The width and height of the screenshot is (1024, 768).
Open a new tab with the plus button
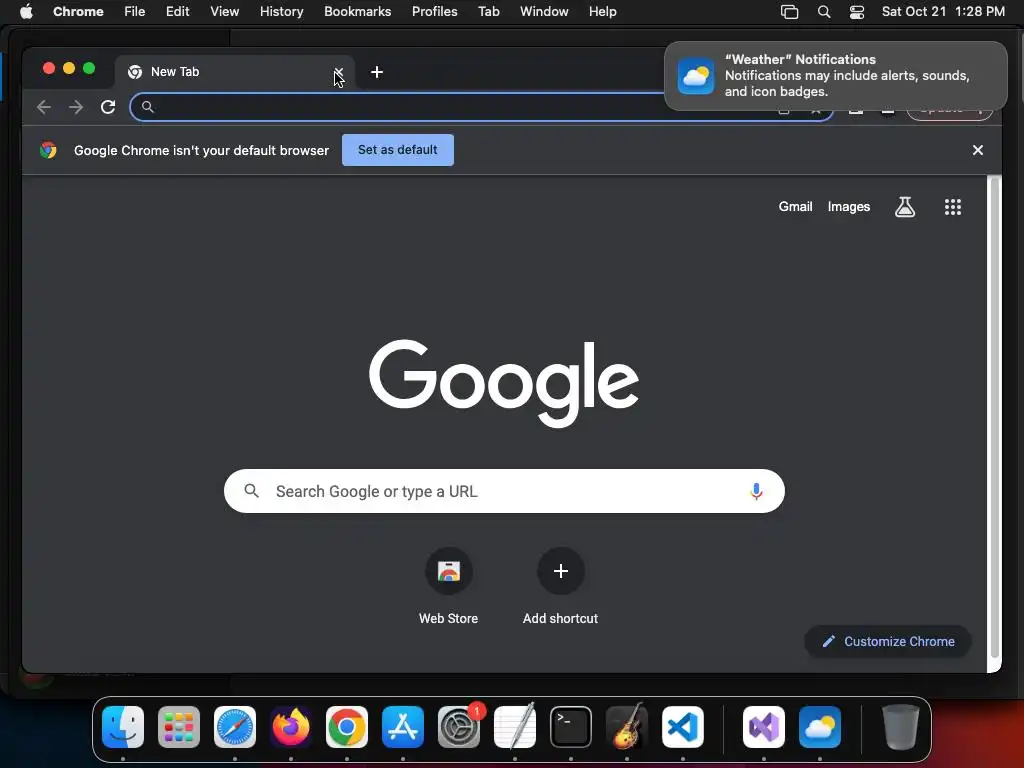point(377,72)
